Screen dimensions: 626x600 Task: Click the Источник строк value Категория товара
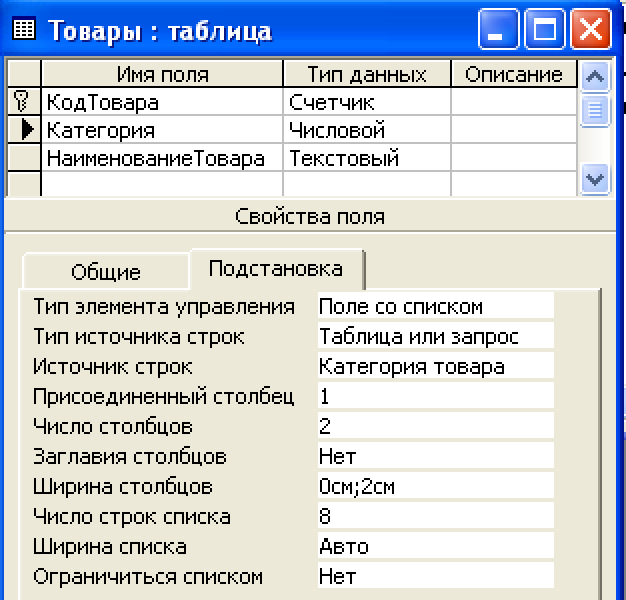[436, 366]
